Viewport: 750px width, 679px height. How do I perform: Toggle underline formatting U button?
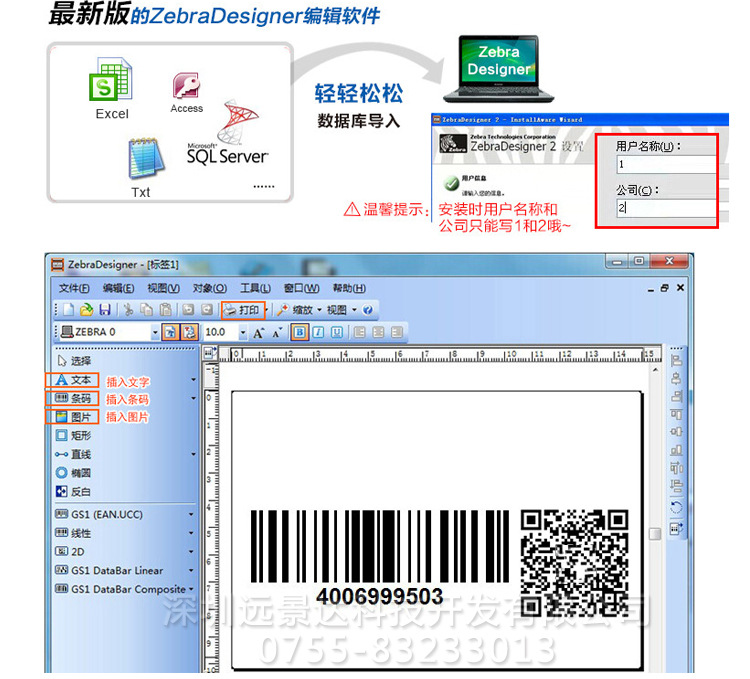pyautogui.click(x=337, y=332)
